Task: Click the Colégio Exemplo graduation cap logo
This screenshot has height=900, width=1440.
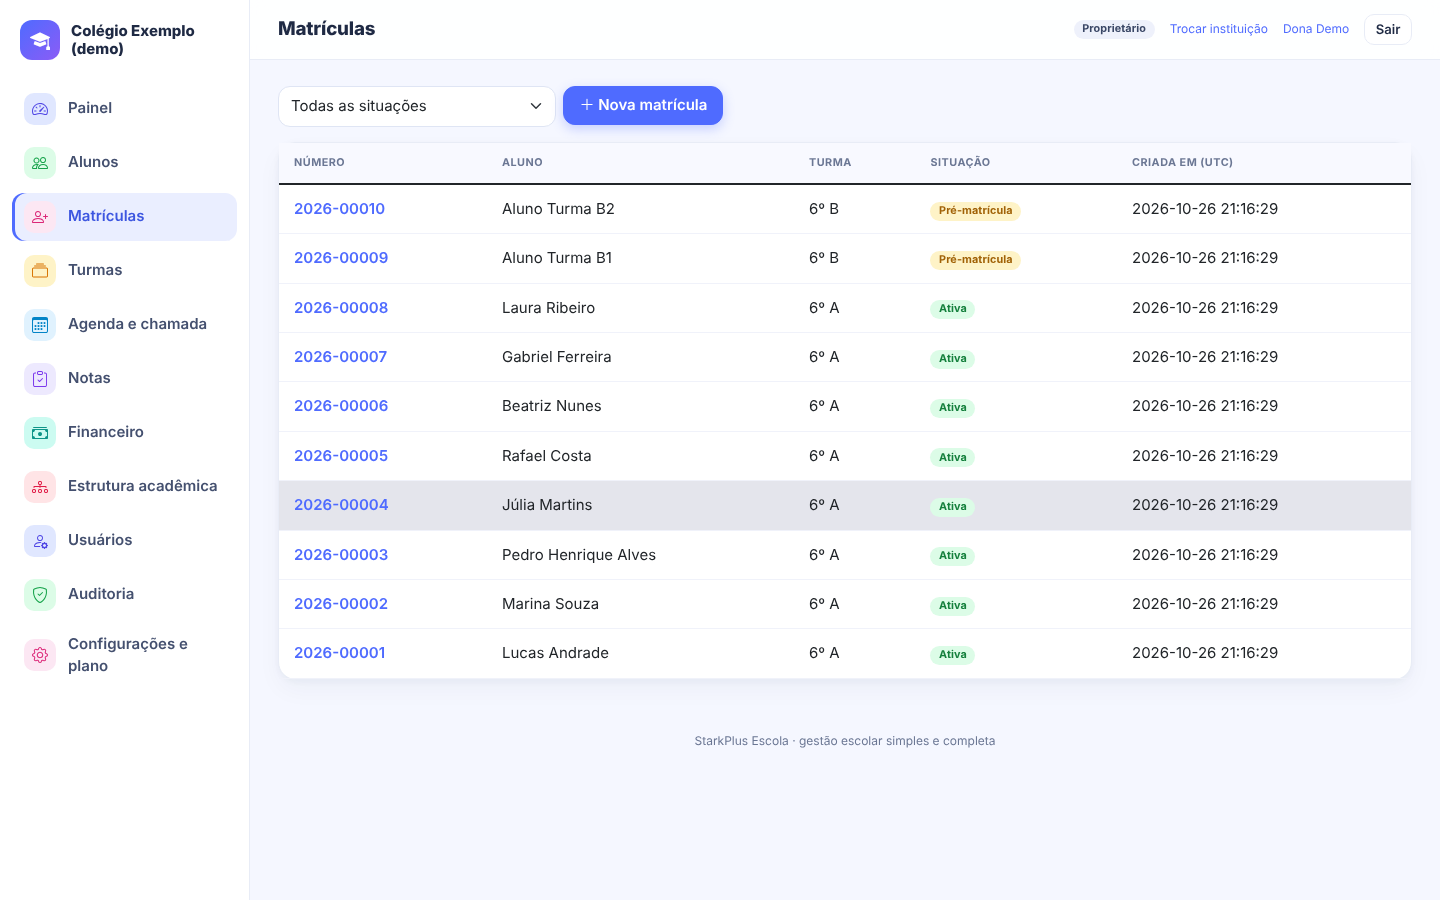Action: (x=40, y=40)
